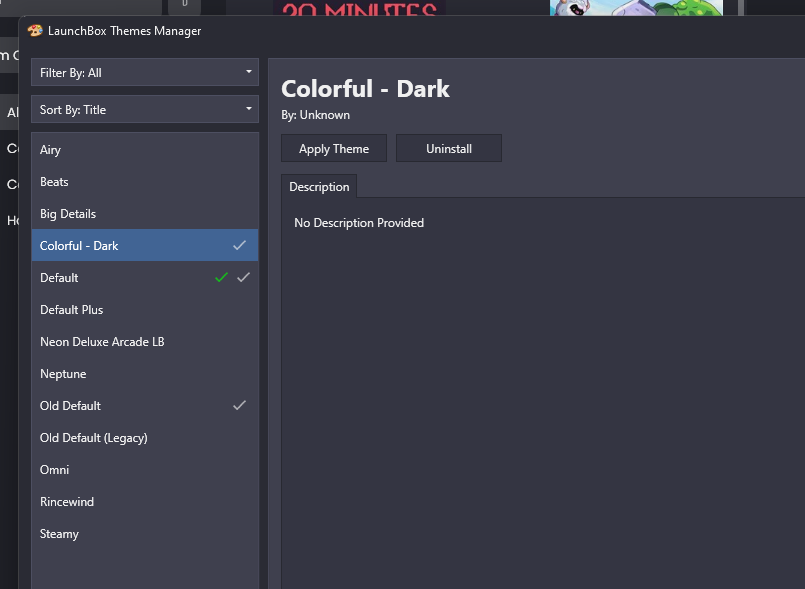
Task: Click the green checkmark on Default row
Action: (221, 278)
